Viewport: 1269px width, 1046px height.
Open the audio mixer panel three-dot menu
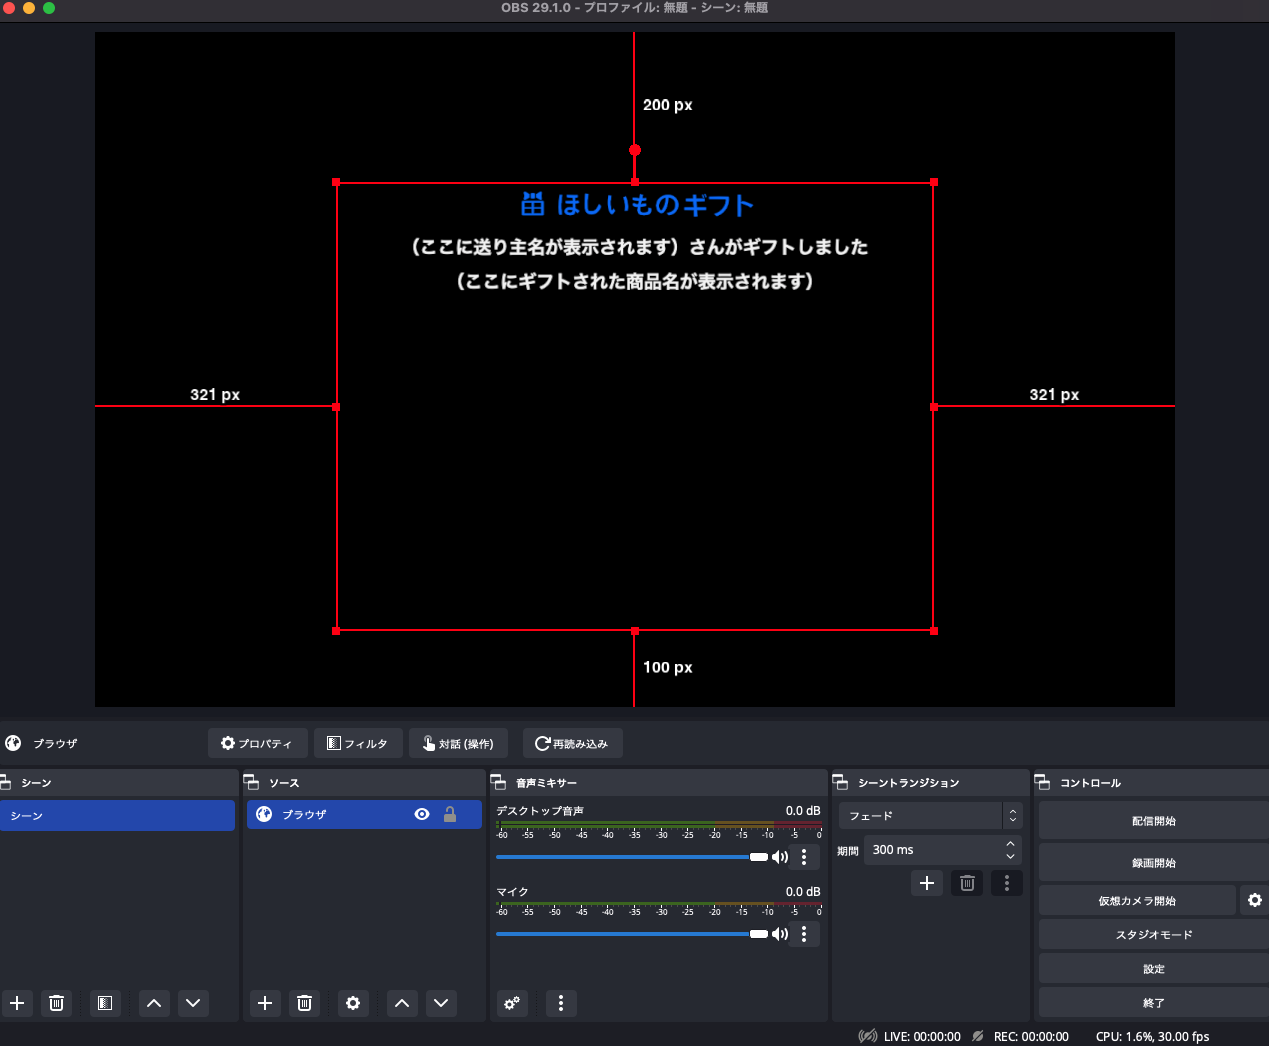coord(561,1003)
